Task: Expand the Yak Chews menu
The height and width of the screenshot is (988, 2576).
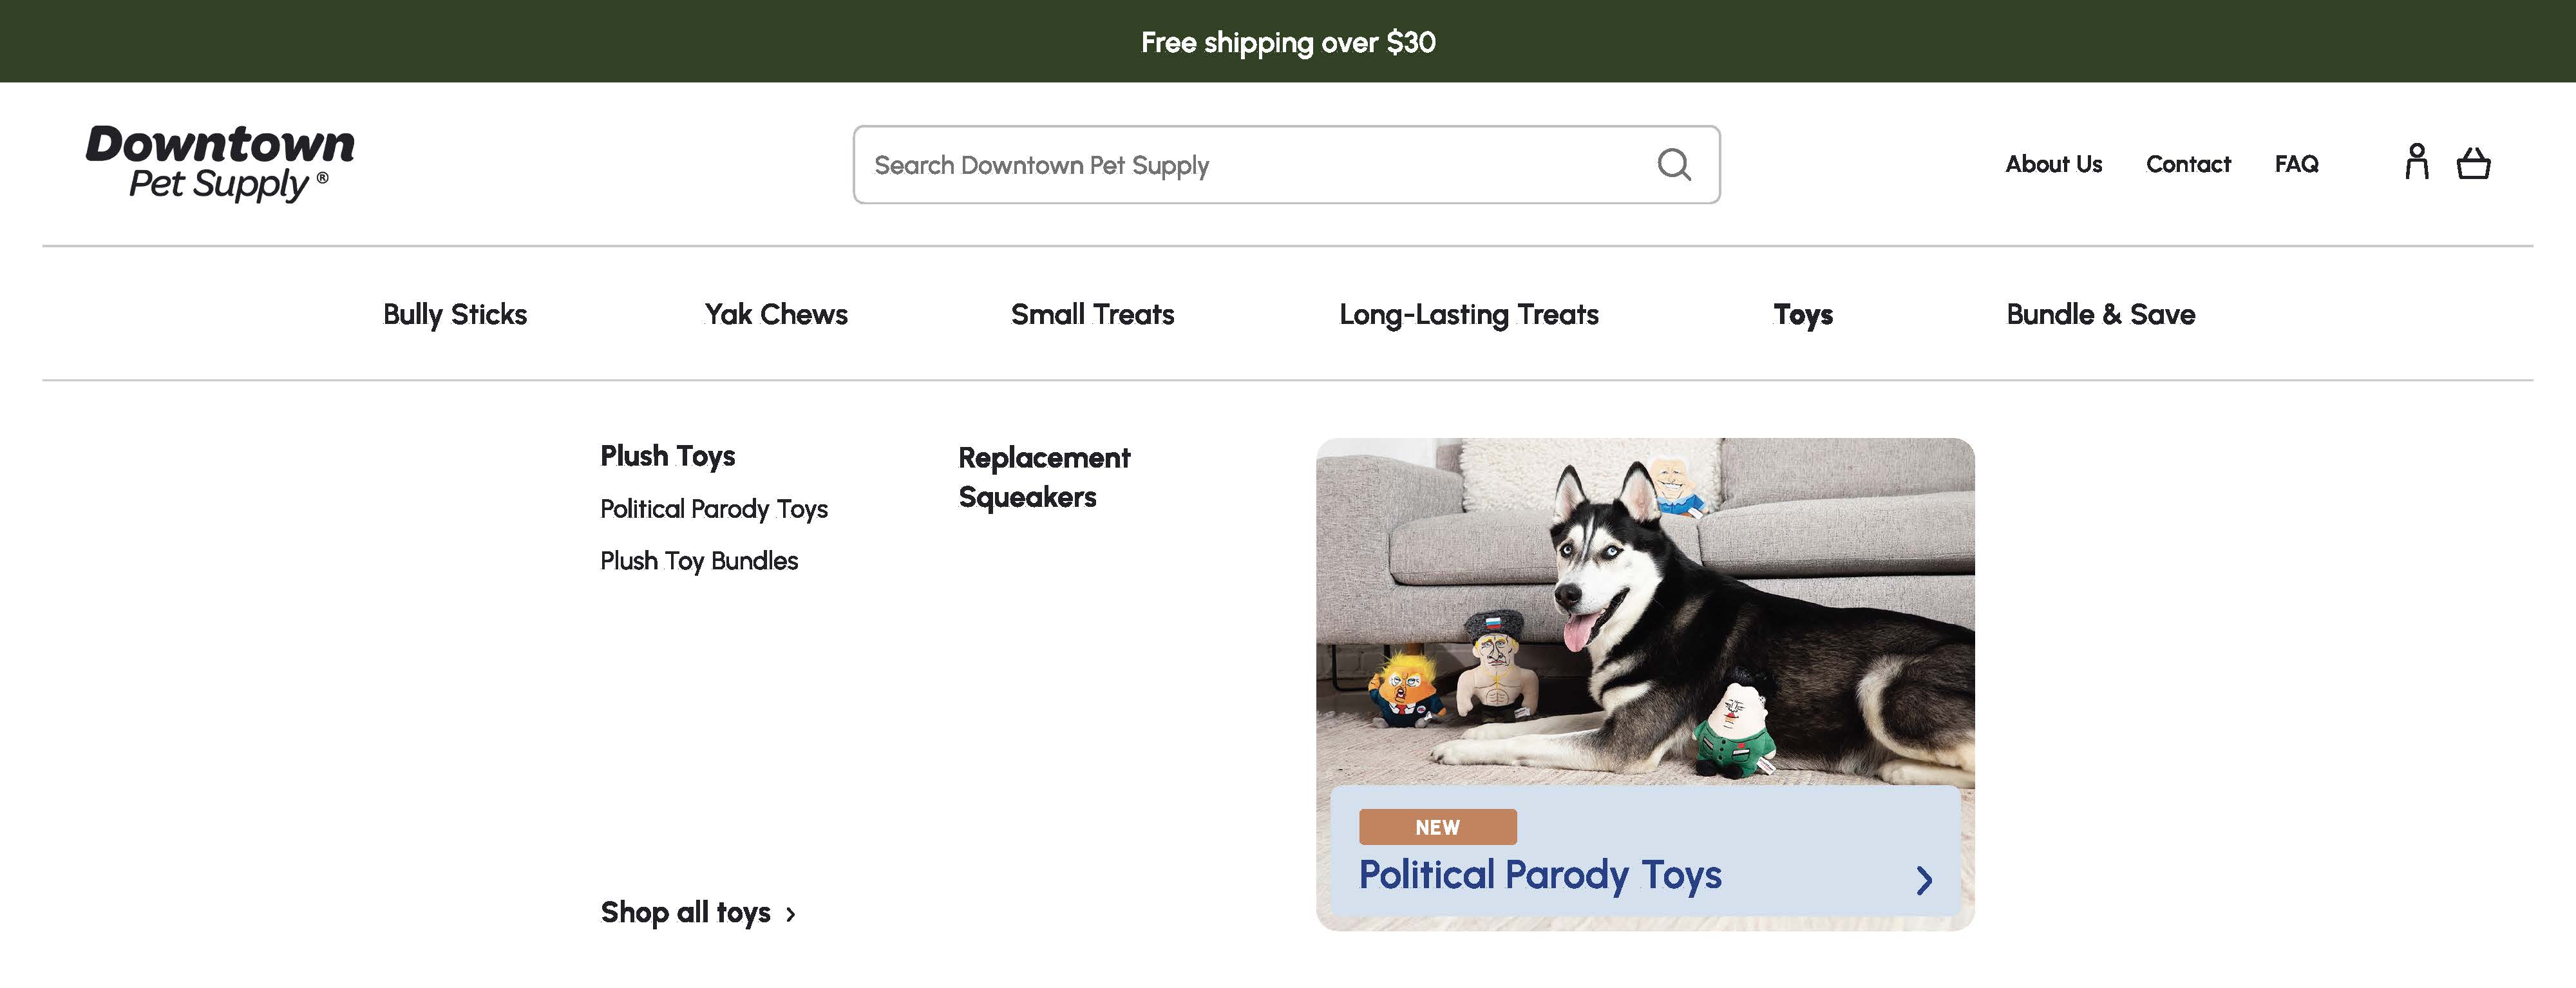Action: point(776,314)
